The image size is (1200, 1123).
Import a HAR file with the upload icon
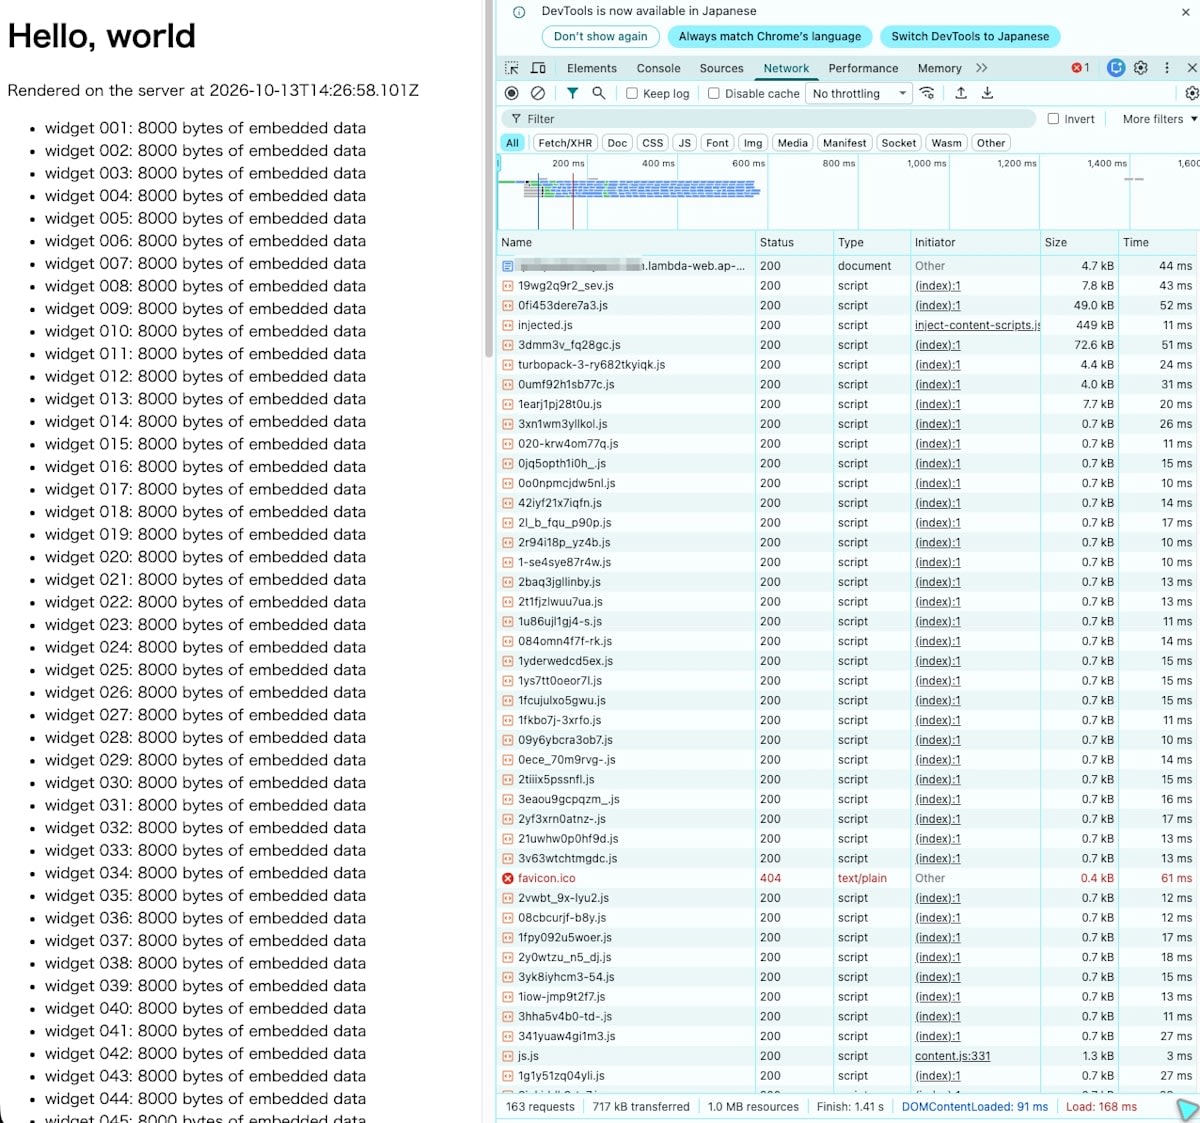point(961,93)
